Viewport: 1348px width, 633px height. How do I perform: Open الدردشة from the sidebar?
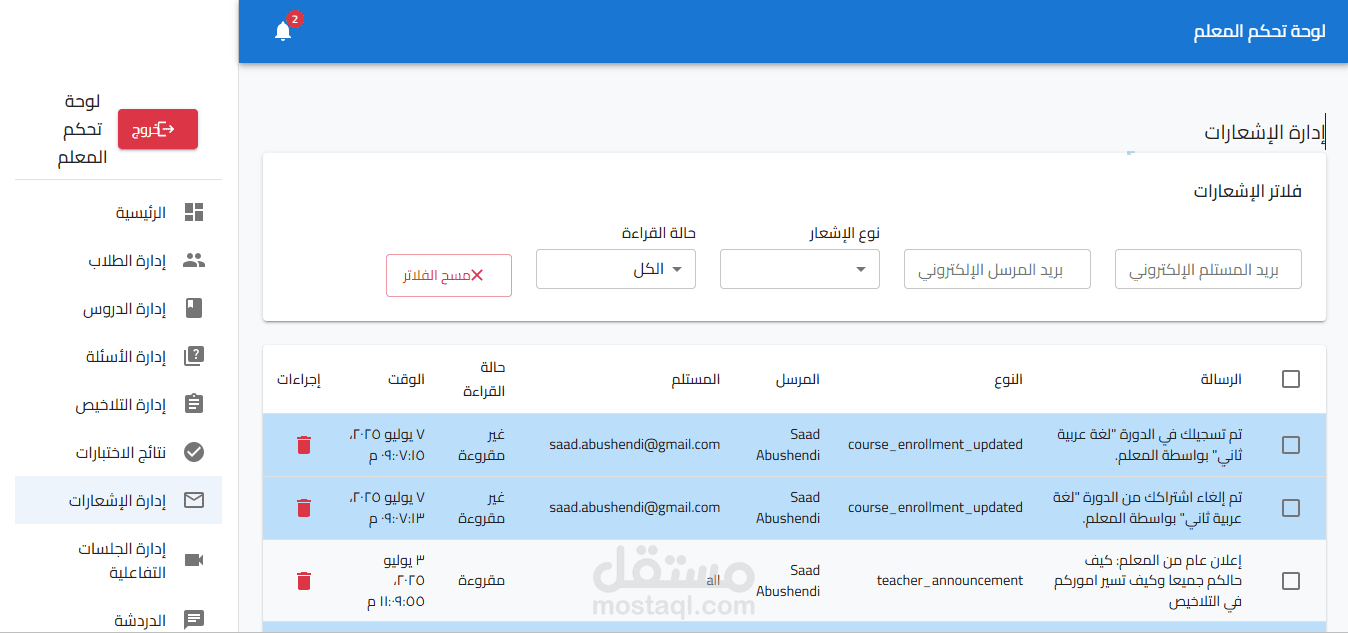coord(118,620)
